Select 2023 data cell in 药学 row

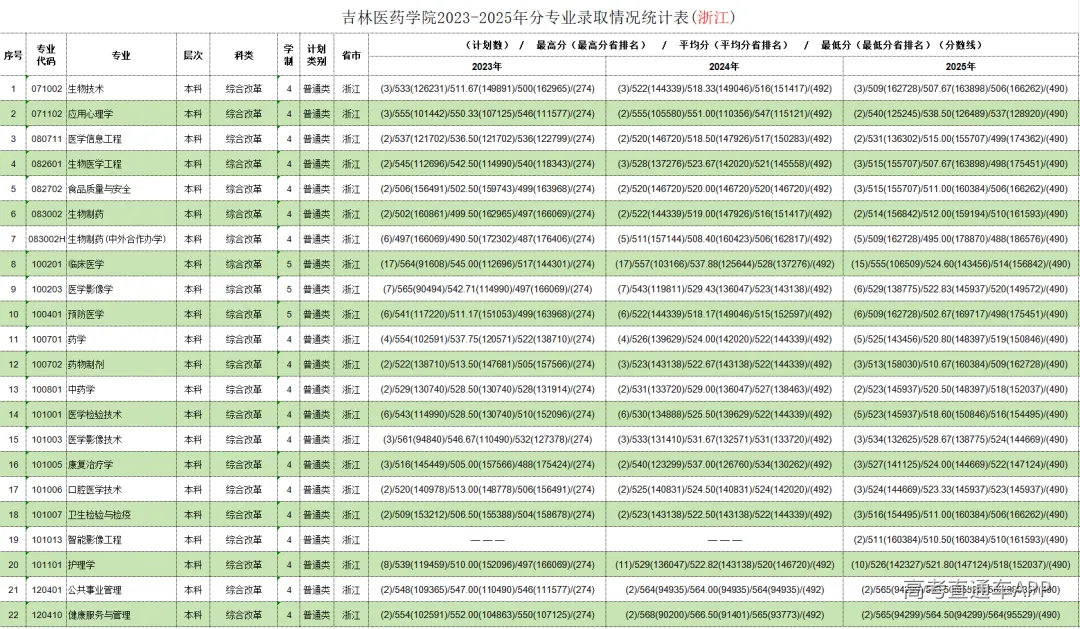pos(487,339)
